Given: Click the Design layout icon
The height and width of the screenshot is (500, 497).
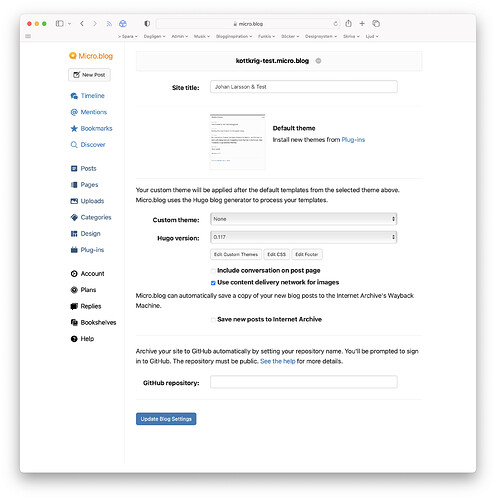Looking at the screenshot, I should coord(74,234).
